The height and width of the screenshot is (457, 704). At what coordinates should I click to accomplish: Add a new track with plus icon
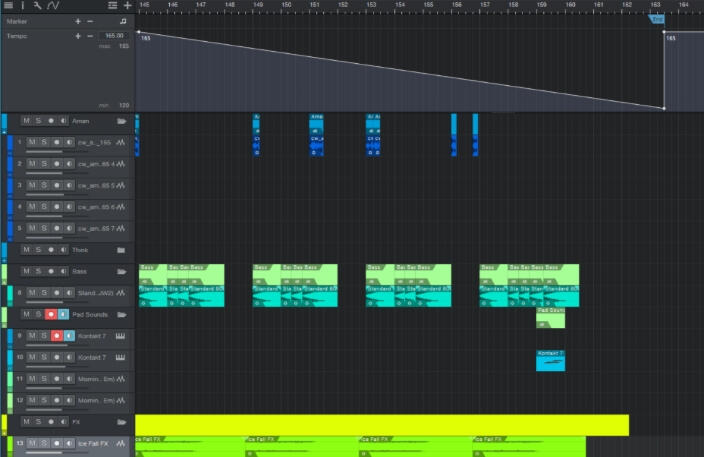pyautogui.click(x=127, y=6)
